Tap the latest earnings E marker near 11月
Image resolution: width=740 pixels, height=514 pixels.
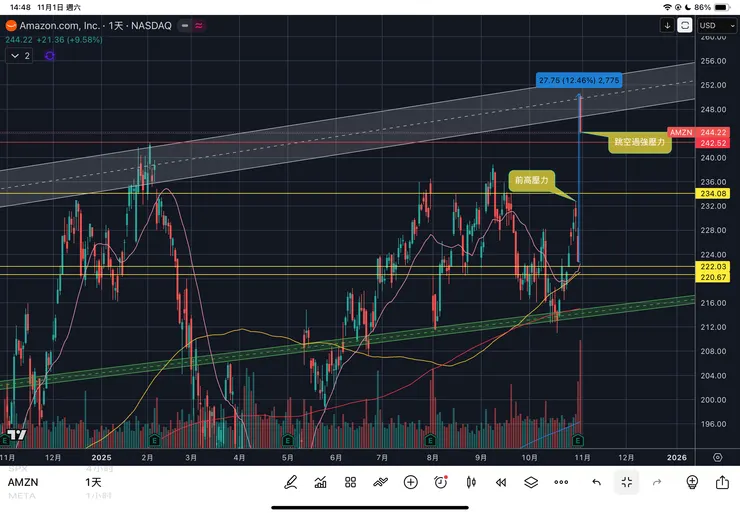click(x=578, y=440)
